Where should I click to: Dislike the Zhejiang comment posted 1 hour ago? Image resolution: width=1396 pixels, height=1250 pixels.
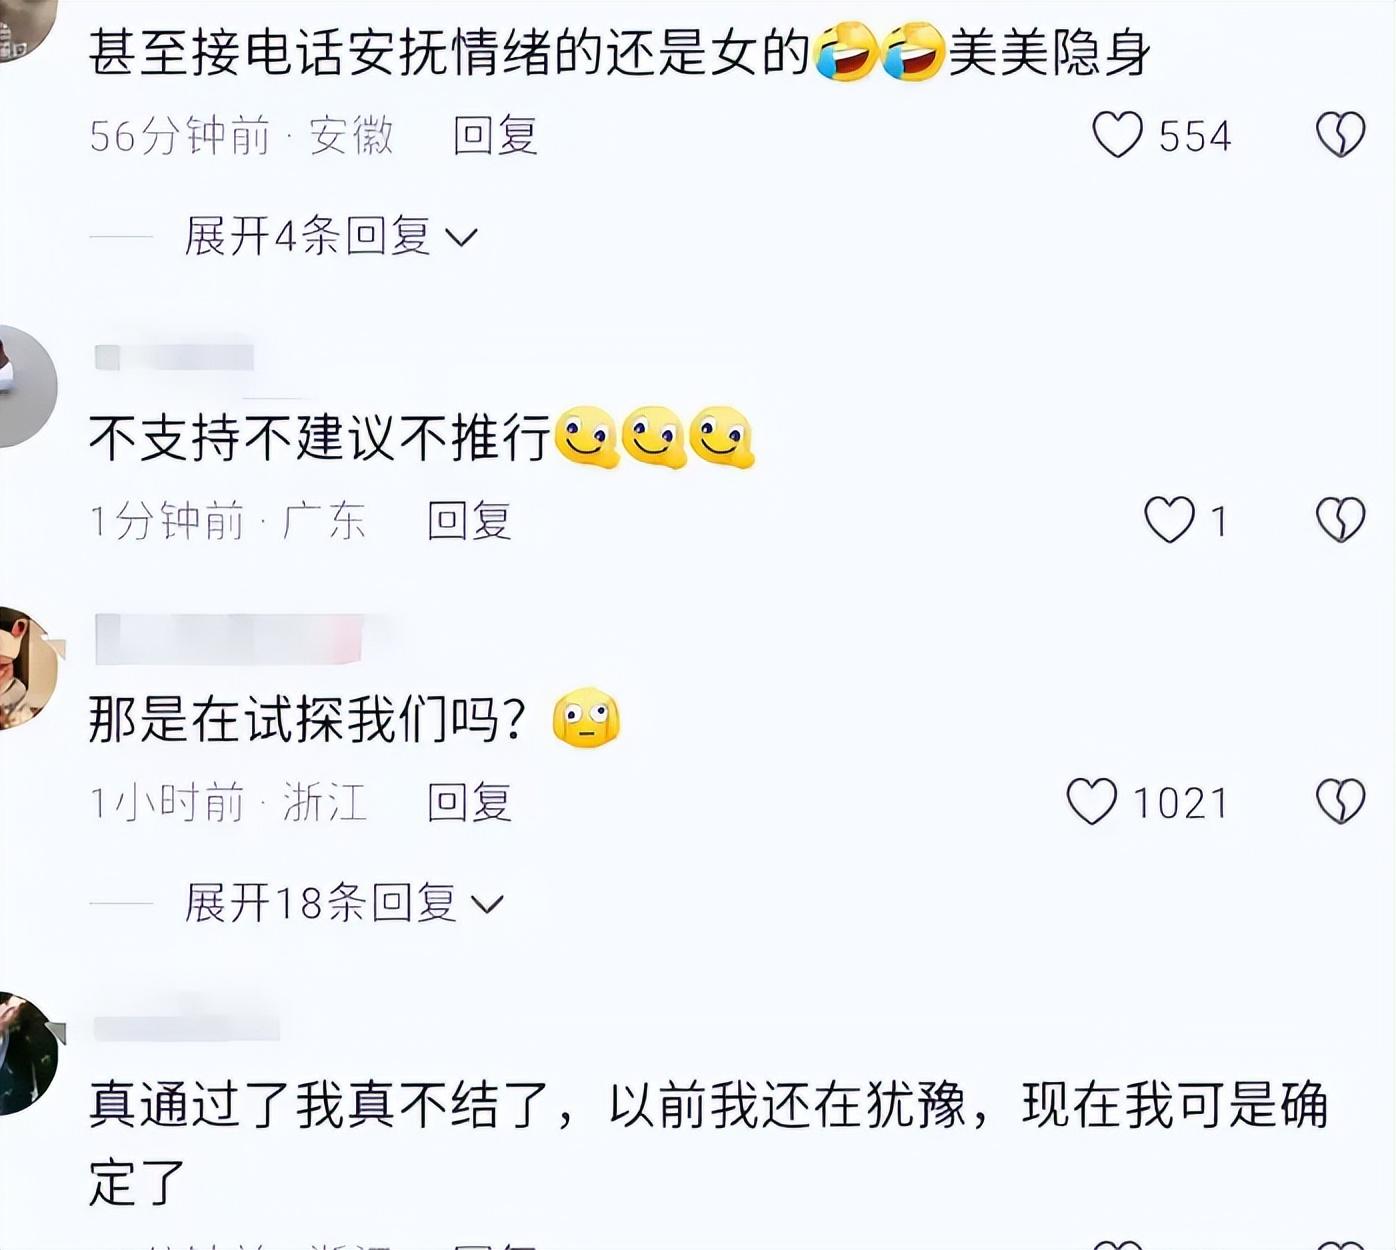coord(1340,802)
